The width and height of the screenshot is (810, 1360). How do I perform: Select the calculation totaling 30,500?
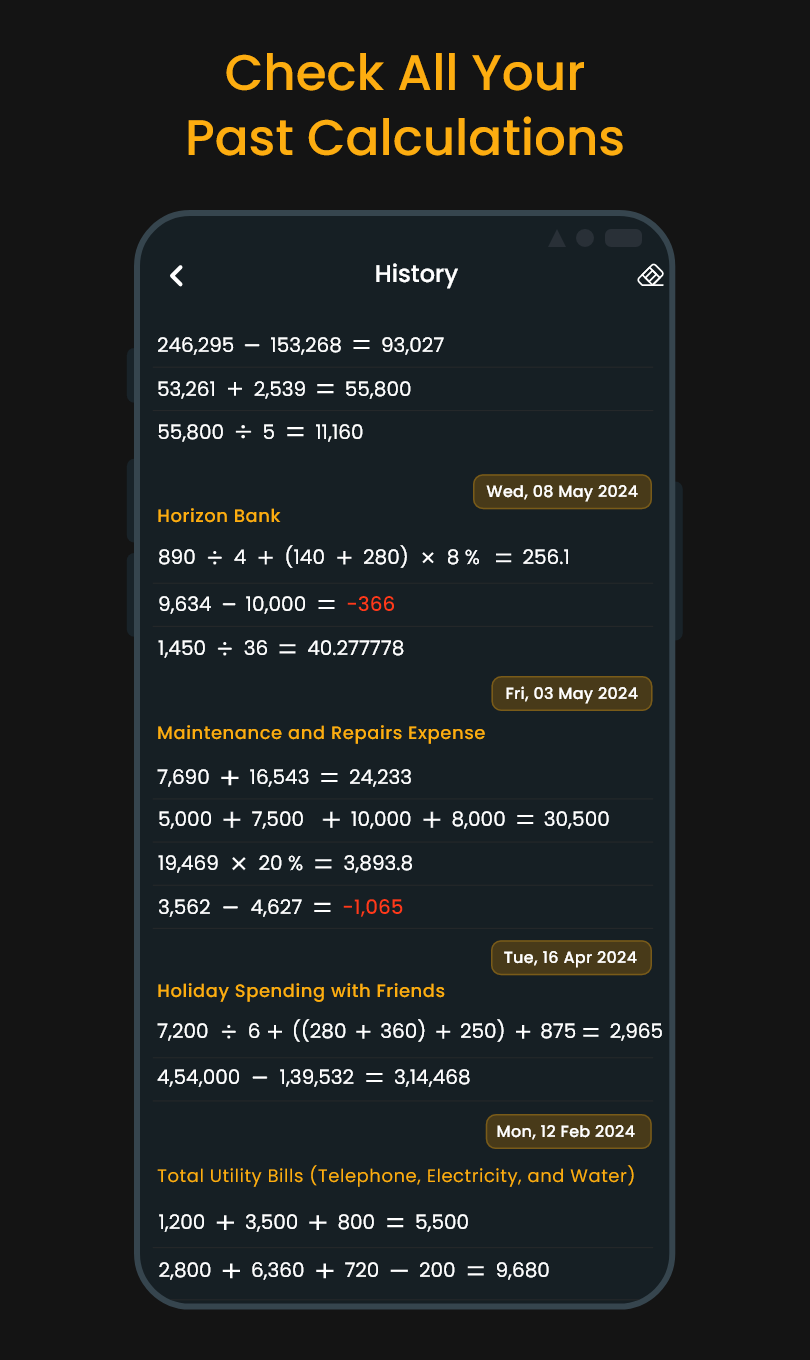(x=384, y=819)
